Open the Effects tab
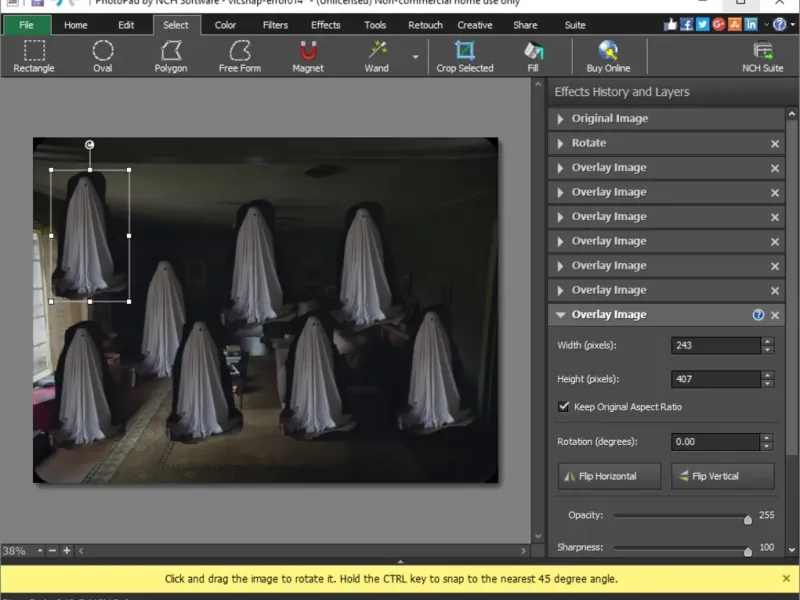 click(326, 25)
